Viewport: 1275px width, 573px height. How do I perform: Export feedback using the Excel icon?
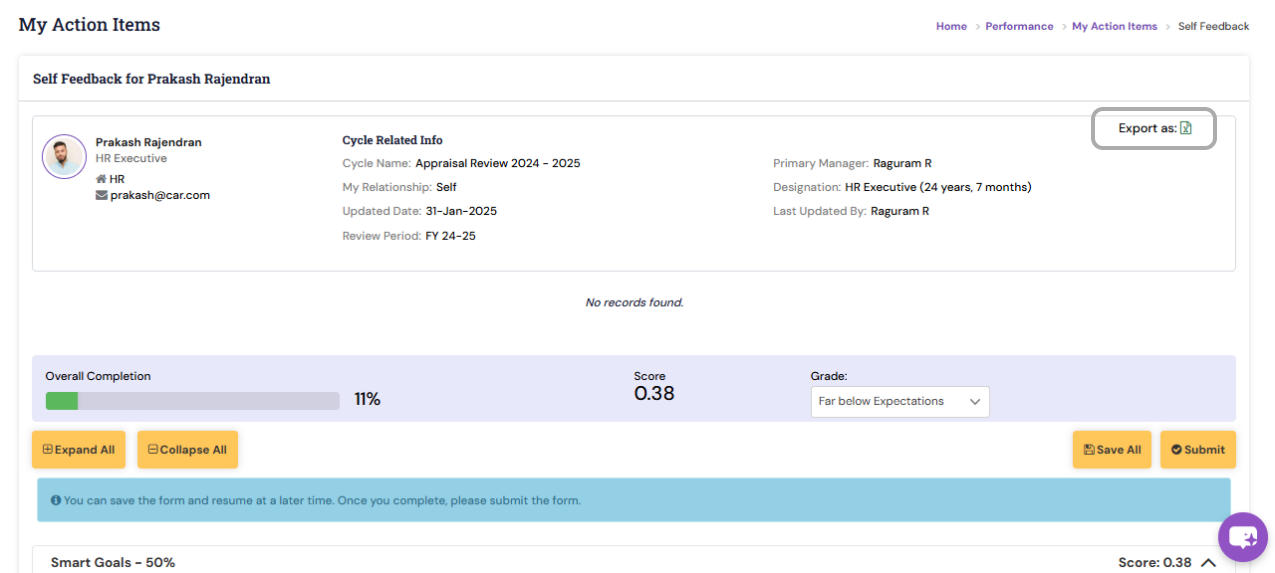[1186, 128]
